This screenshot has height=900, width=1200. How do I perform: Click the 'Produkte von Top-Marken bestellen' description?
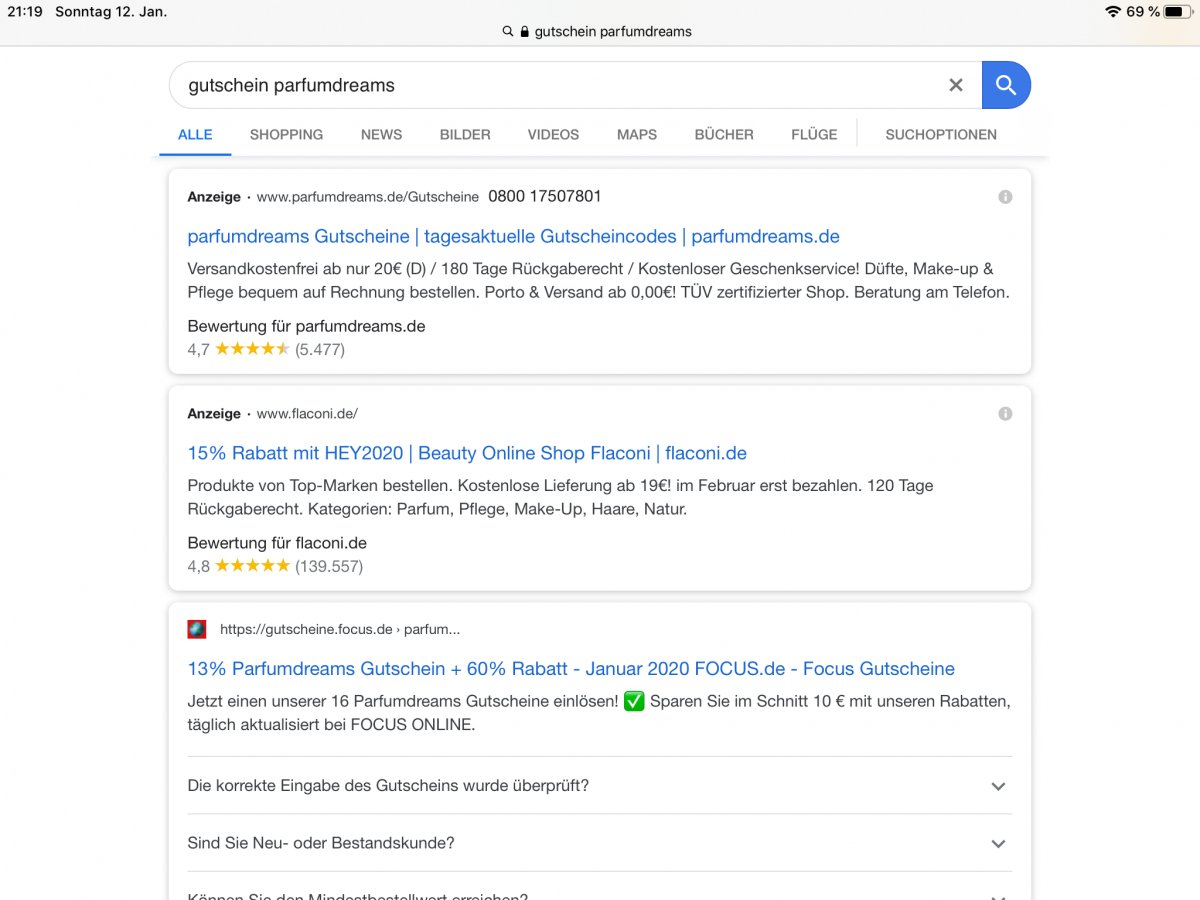[561, 498]
